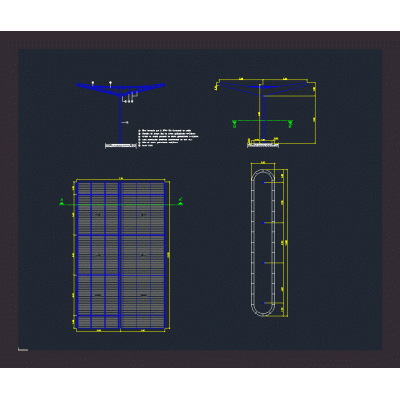
Task: Select left green triangle marker in dimensioned elevation
Action: tap(234, 124)
